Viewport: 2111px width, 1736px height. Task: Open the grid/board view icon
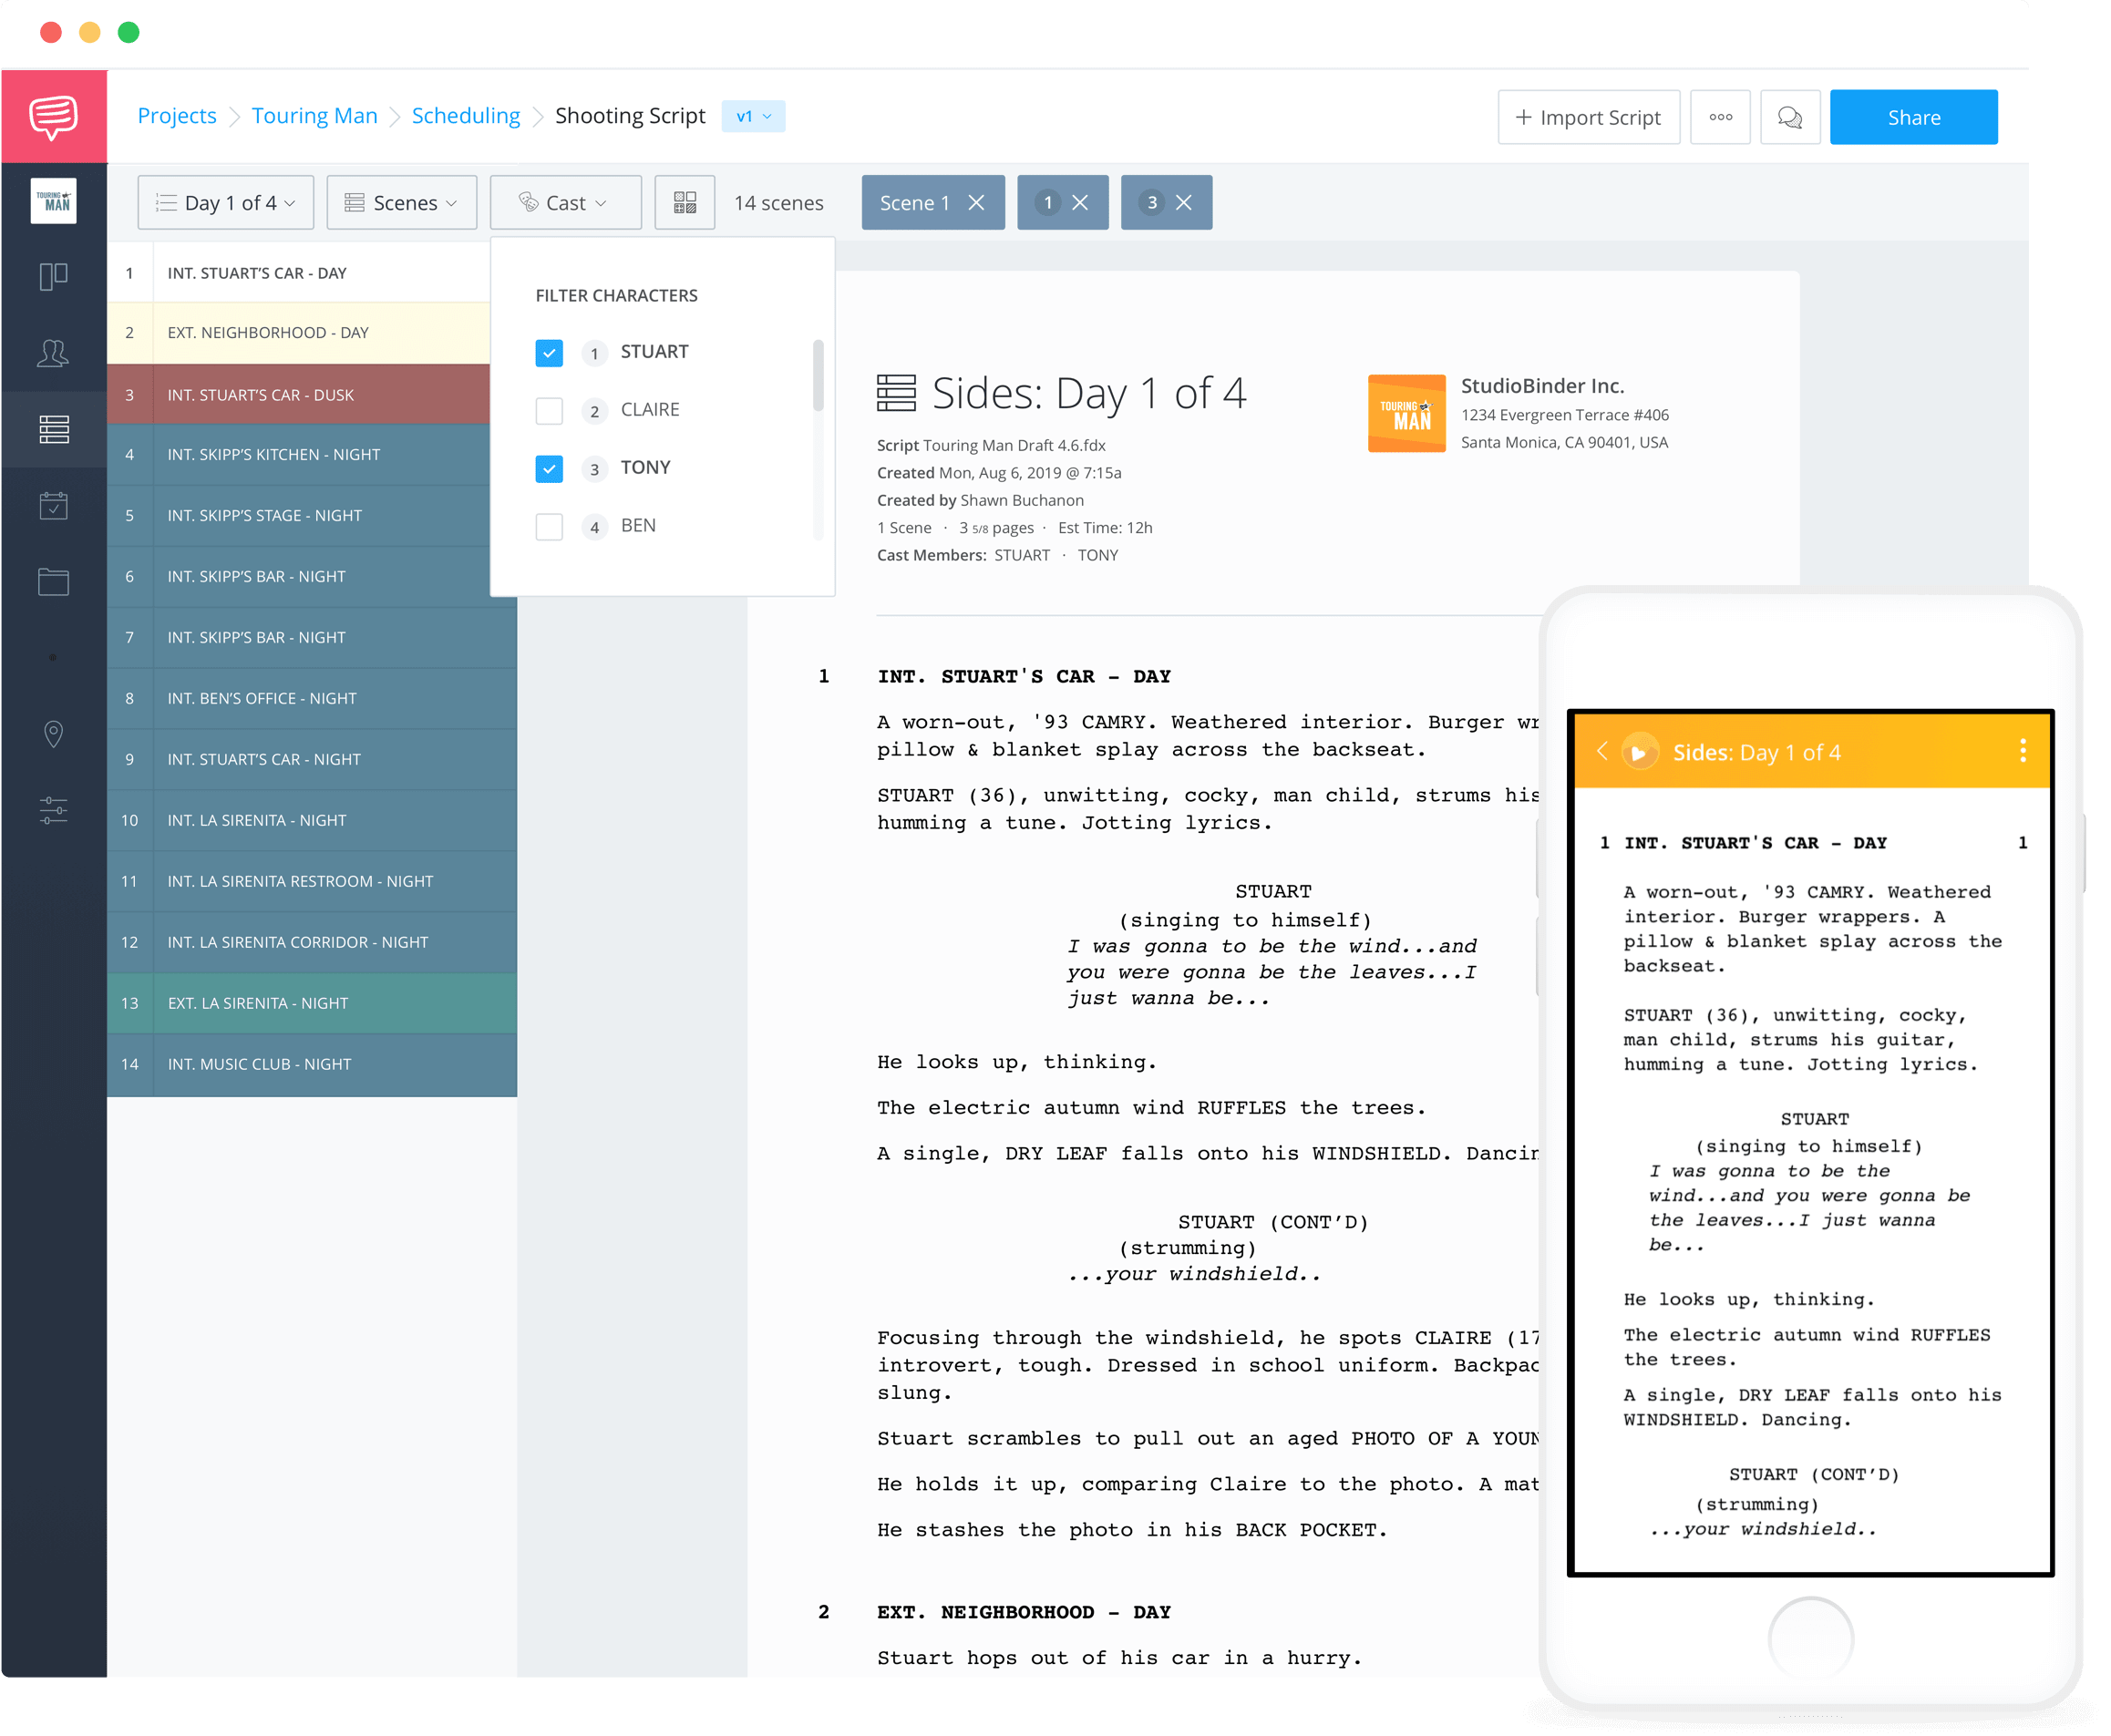(x=684, y=201)
